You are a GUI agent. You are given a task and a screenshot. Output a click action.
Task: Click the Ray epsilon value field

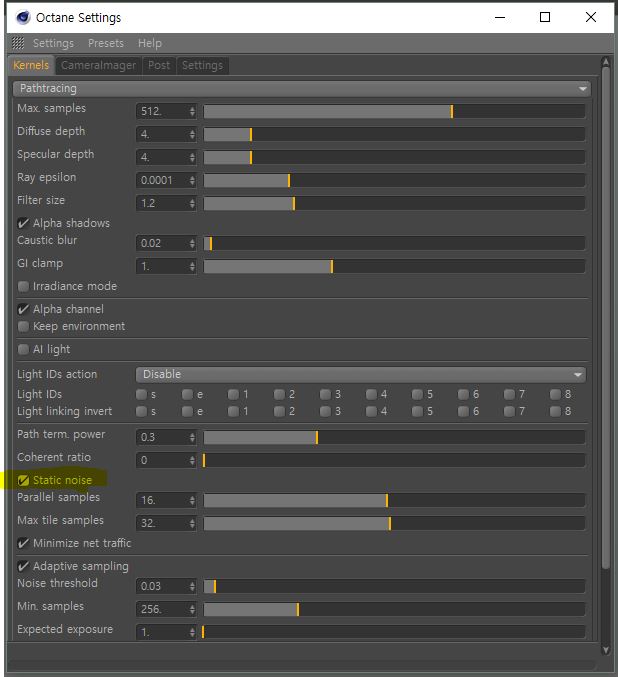coord(162,180)
